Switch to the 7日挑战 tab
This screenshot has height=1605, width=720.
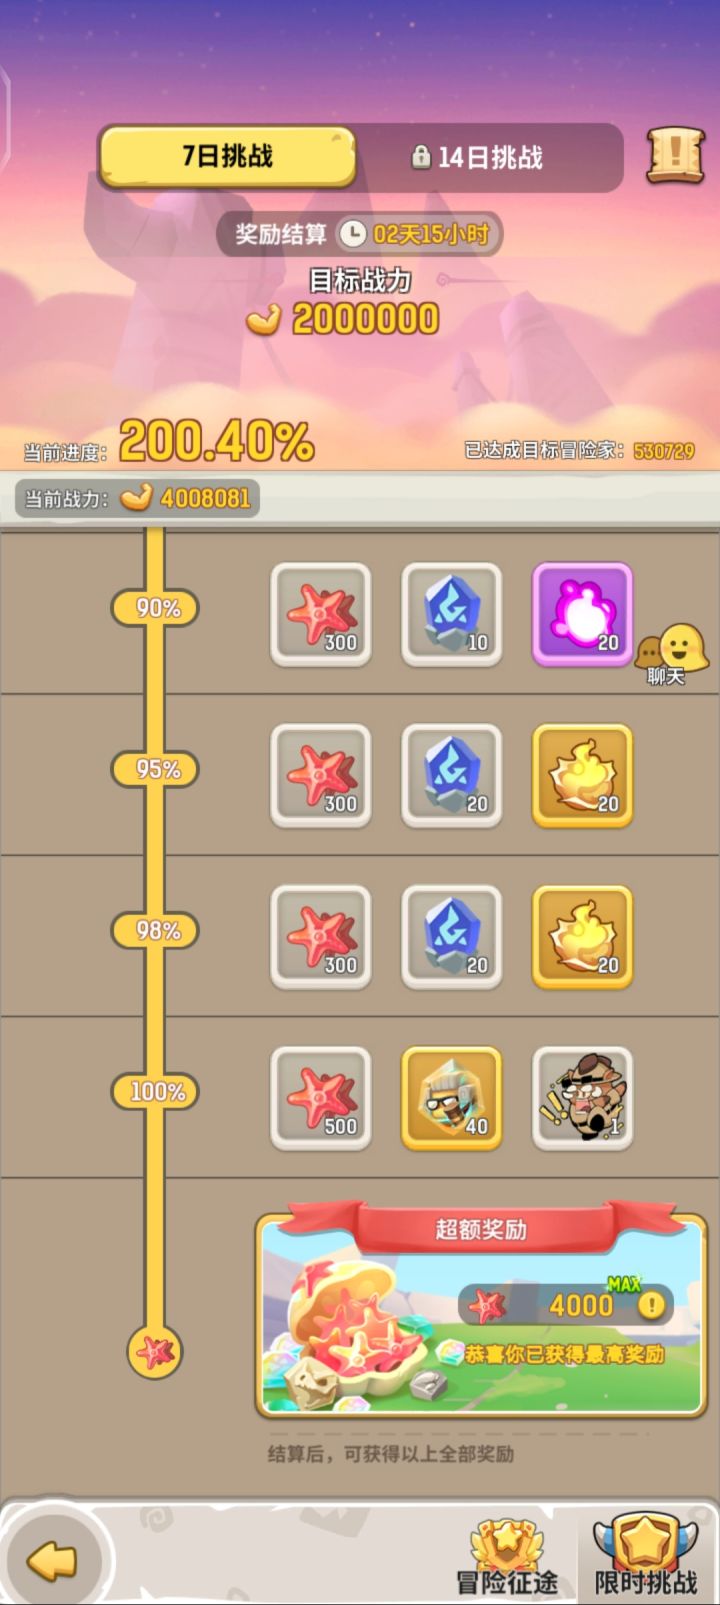point(227,156)
